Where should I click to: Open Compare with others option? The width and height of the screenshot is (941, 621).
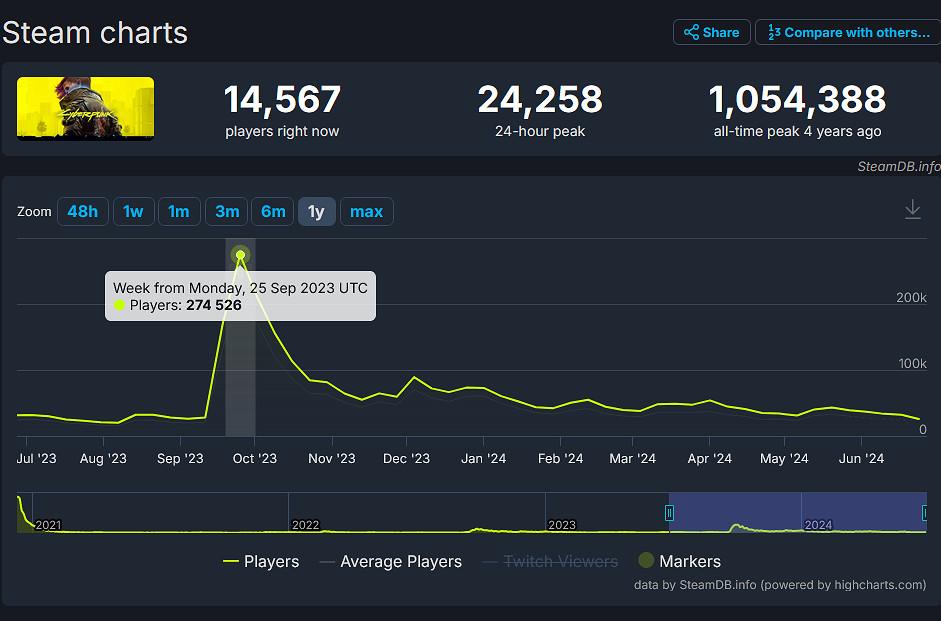pyautogui.click(x=847, y=32)
